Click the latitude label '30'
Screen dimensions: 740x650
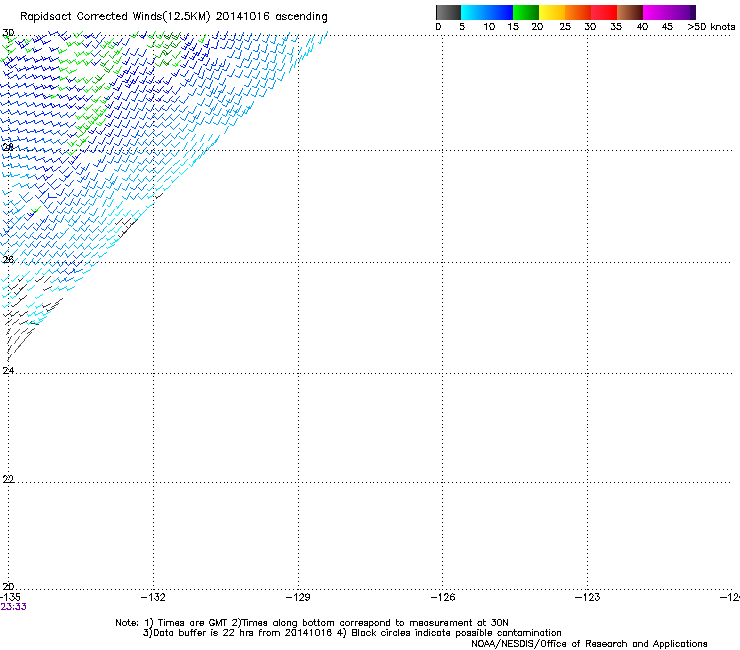[8, 33]
